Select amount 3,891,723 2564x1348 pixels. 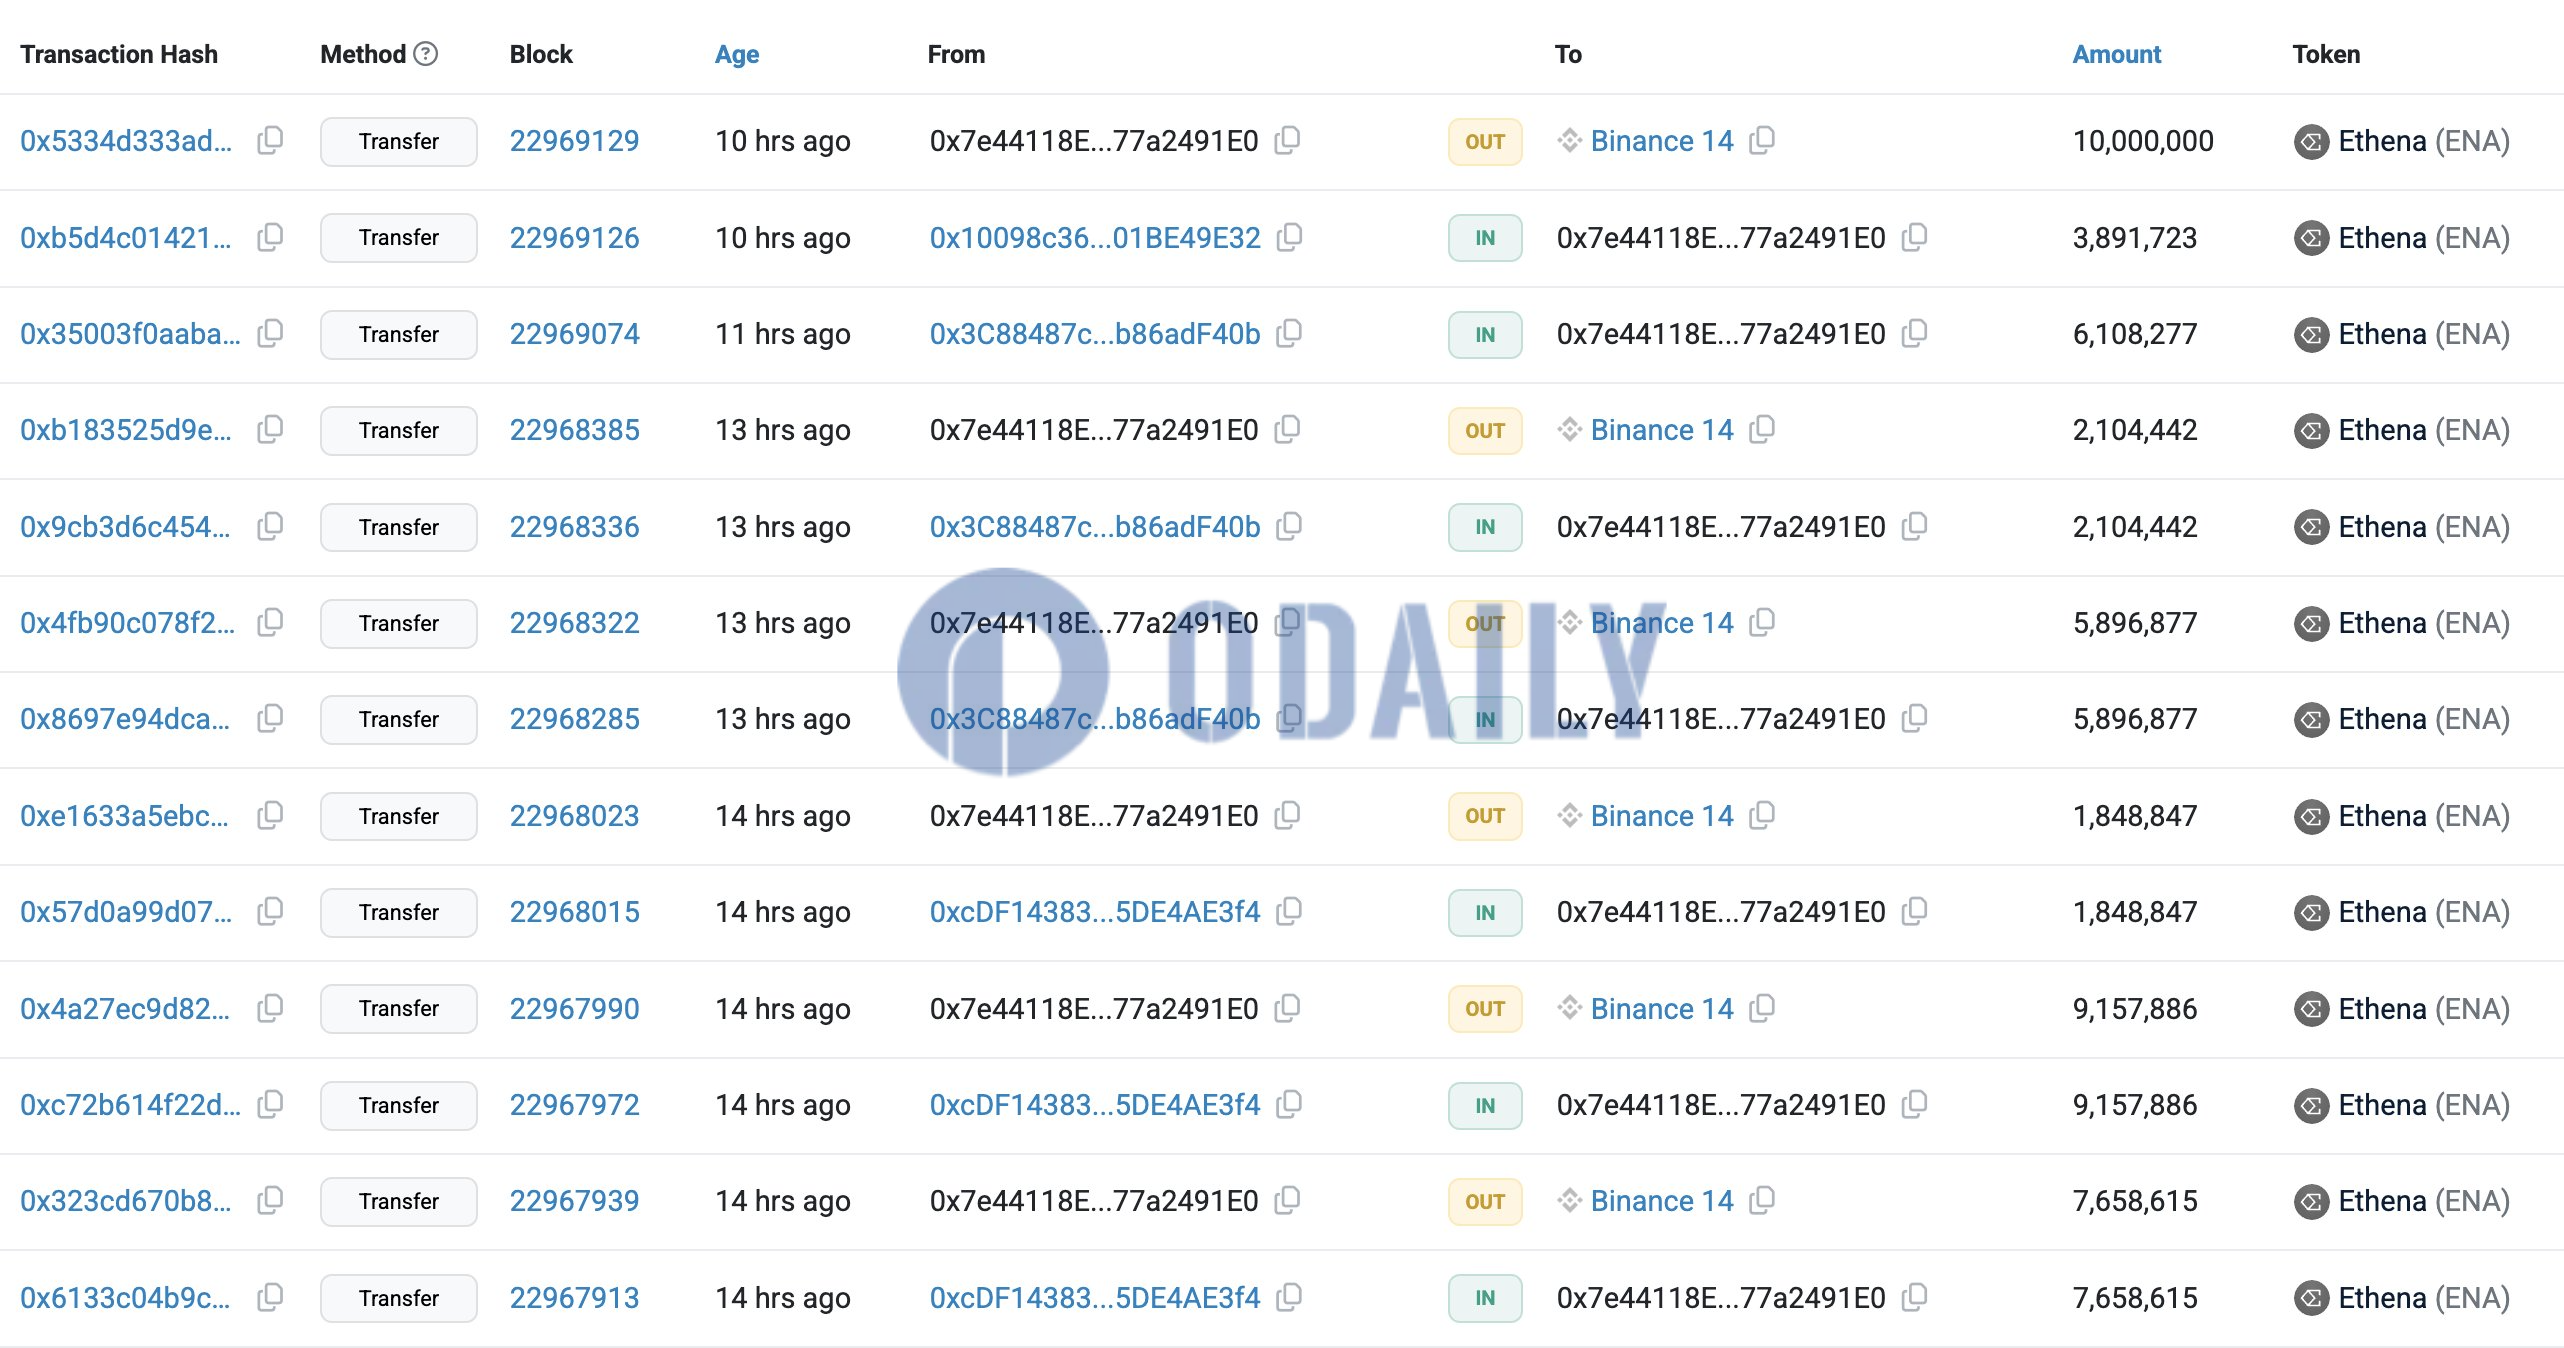click(x=2135, y=238)
